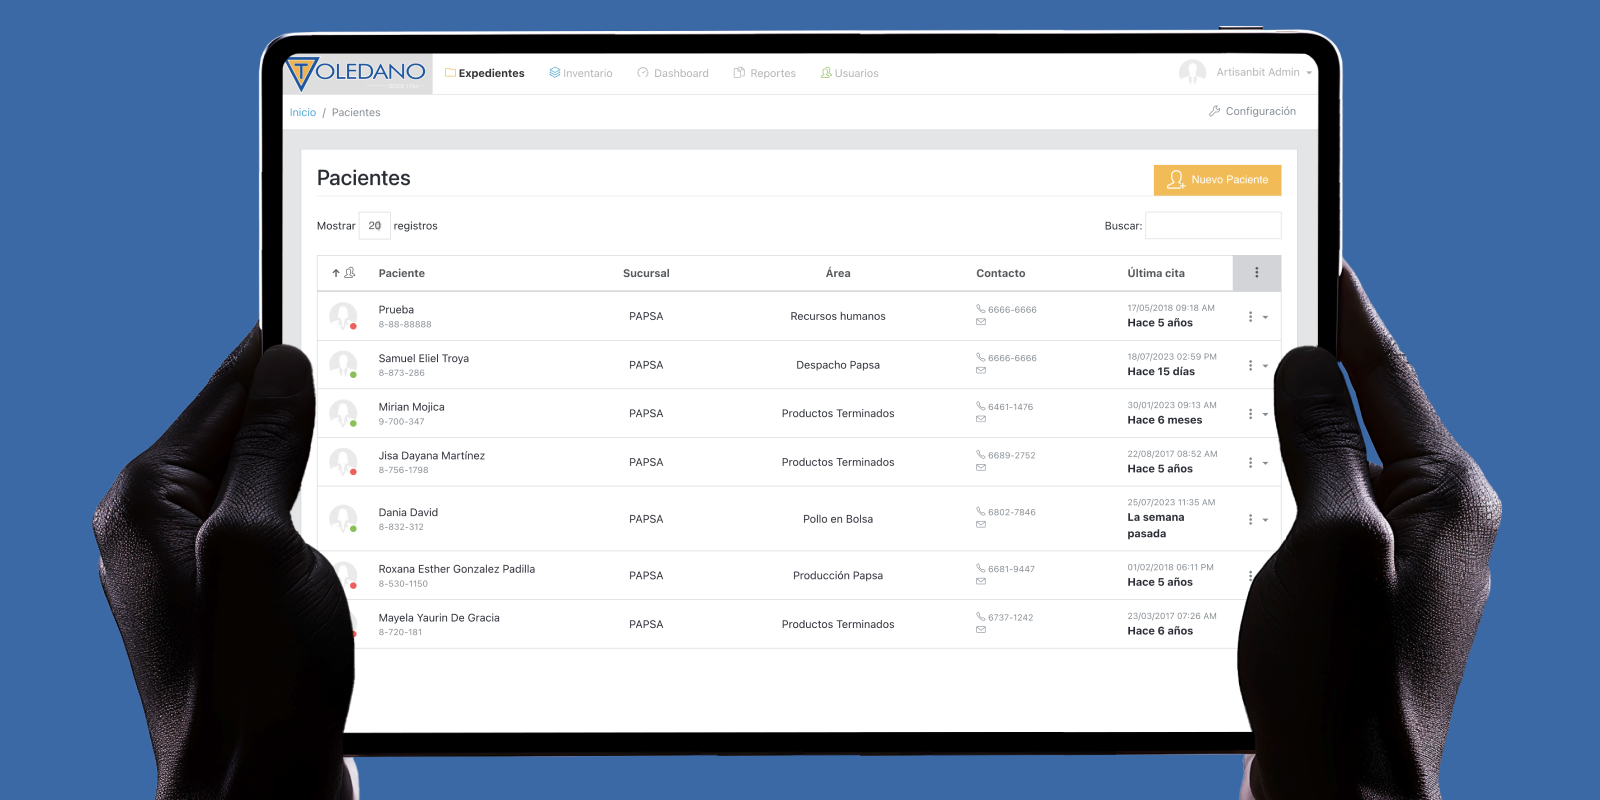Open the table column options menu in header
1600x800 pixels.
[x=1257, y=273]
